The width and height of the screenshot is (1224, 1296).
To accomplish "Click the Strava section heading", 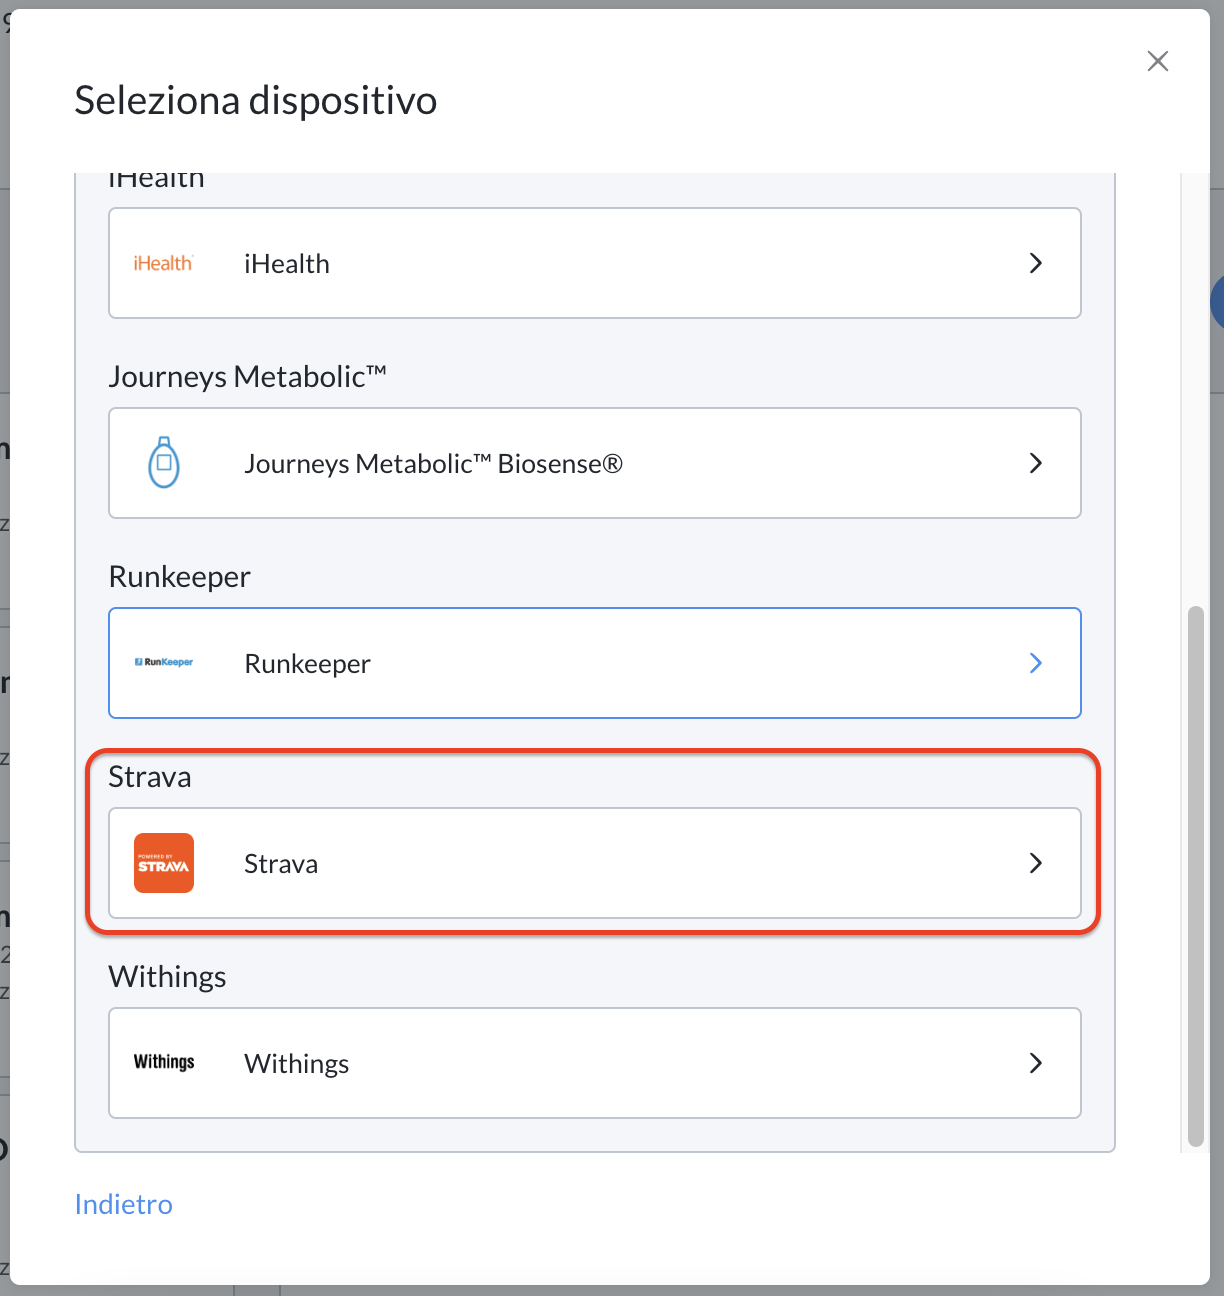I will pyautogui.click(x=150, y=777).
